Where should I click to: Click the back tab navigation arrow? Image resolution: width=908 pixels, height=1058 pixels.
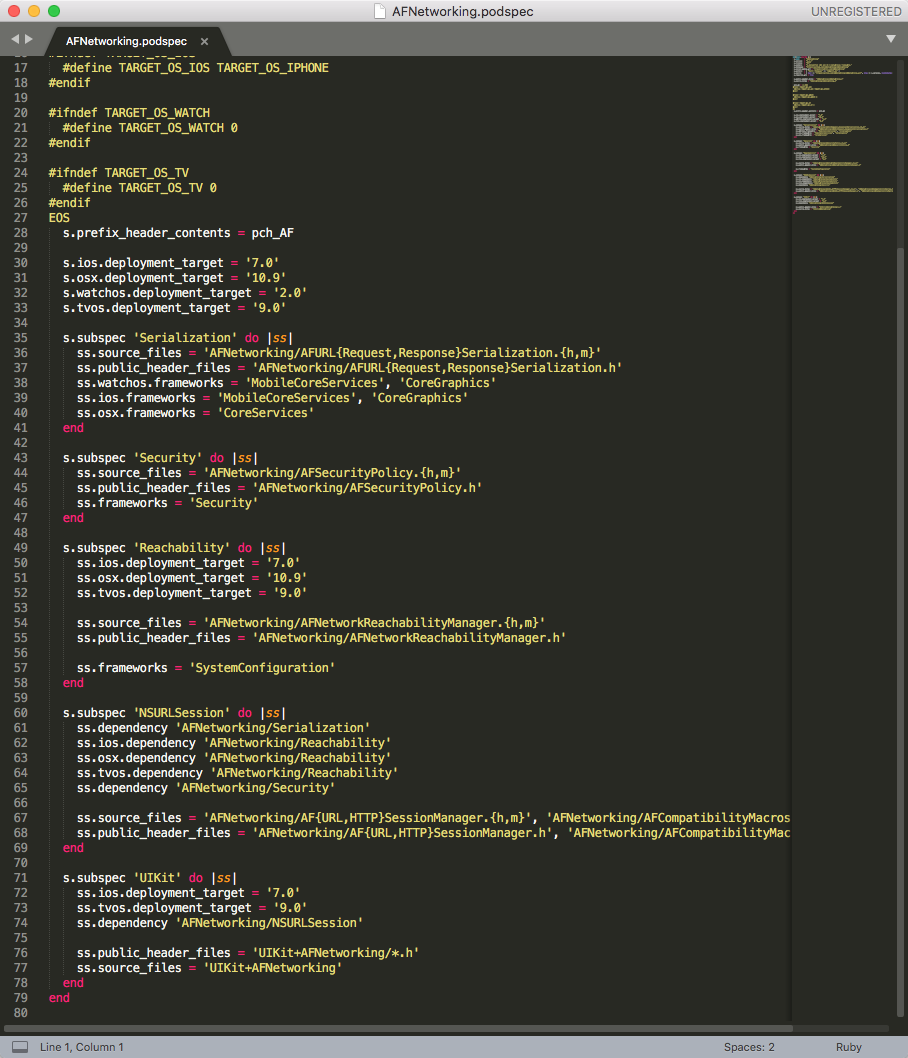coord(15,39)
